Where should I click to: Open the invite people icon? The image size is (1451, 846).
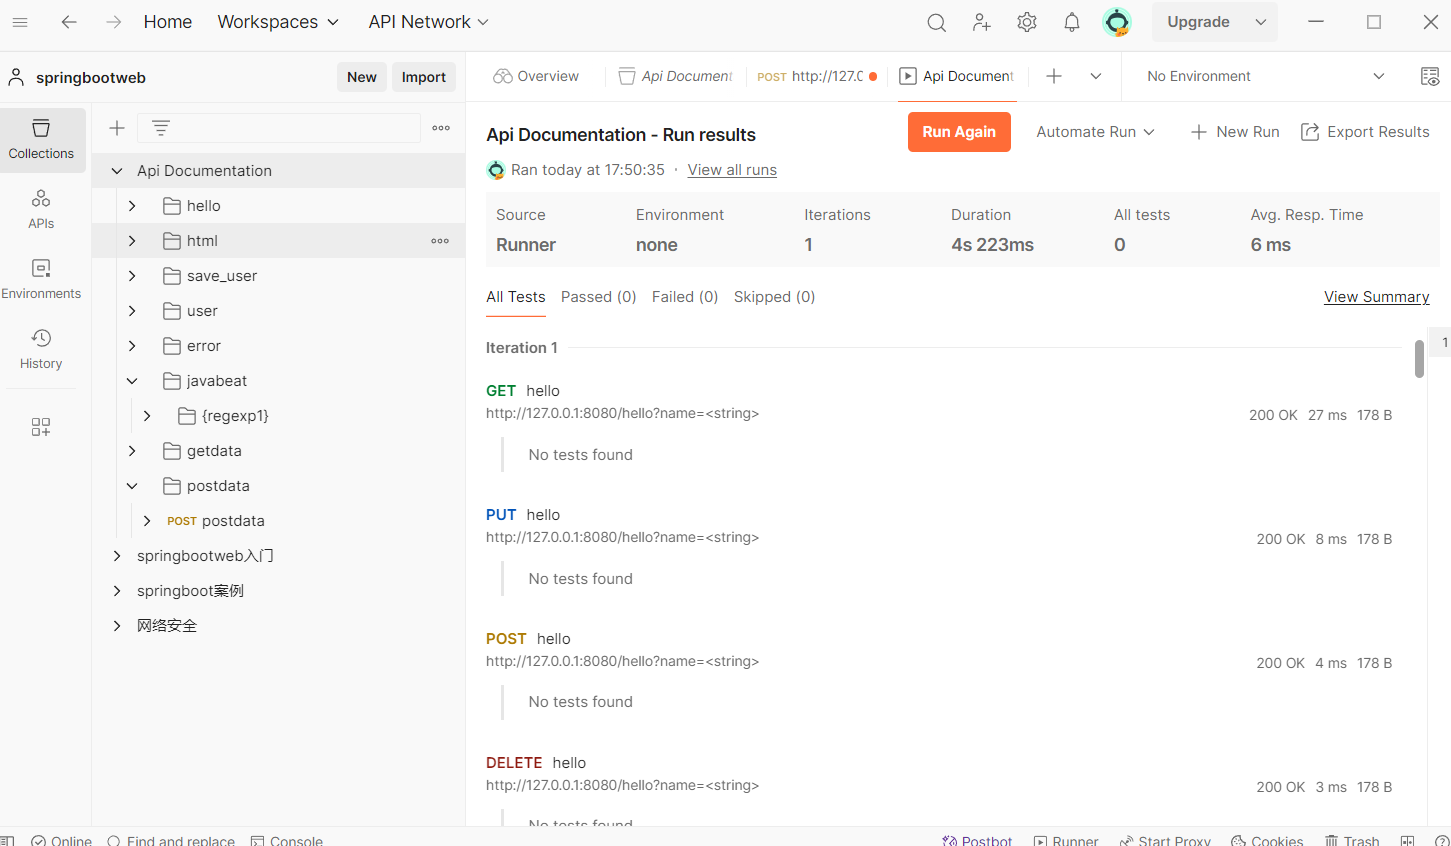982,22
